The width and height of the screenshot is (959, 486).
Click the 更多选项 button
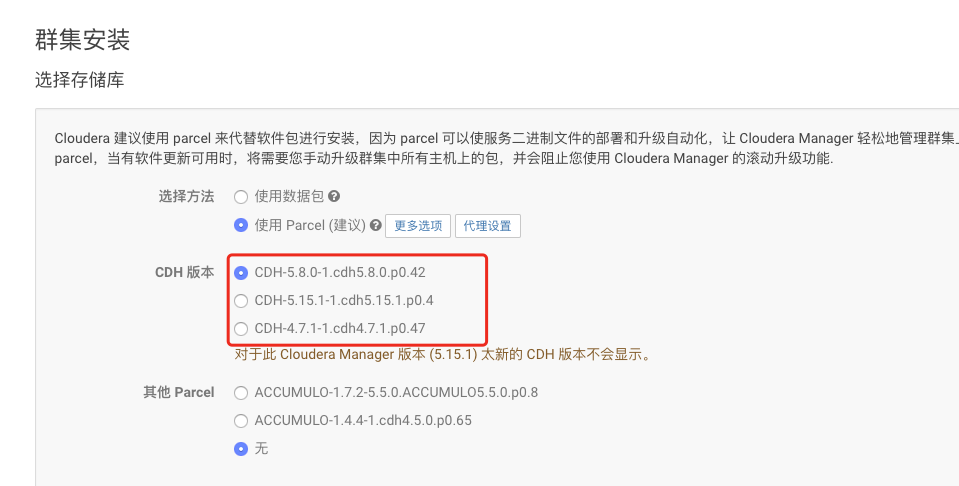pyautogui.click(x=418, y=226)
